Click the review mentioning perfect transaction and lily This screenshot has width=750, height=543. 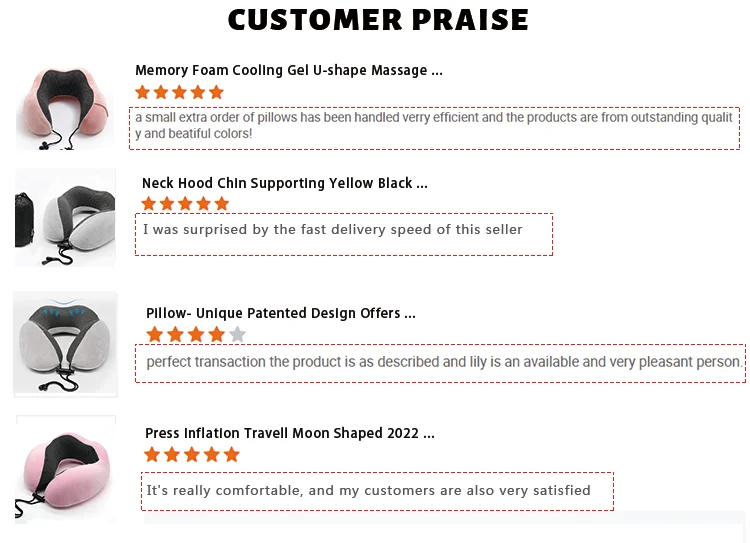pos(440,362)
